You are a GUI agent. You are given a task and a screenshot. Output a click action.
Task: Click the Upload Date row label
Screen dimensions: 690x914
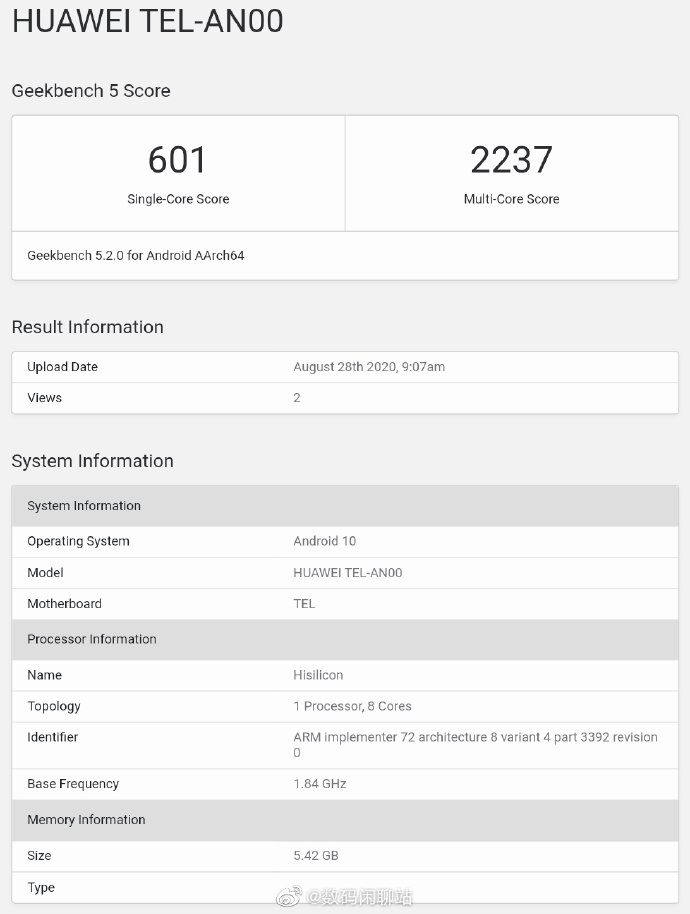pos(62,367)
